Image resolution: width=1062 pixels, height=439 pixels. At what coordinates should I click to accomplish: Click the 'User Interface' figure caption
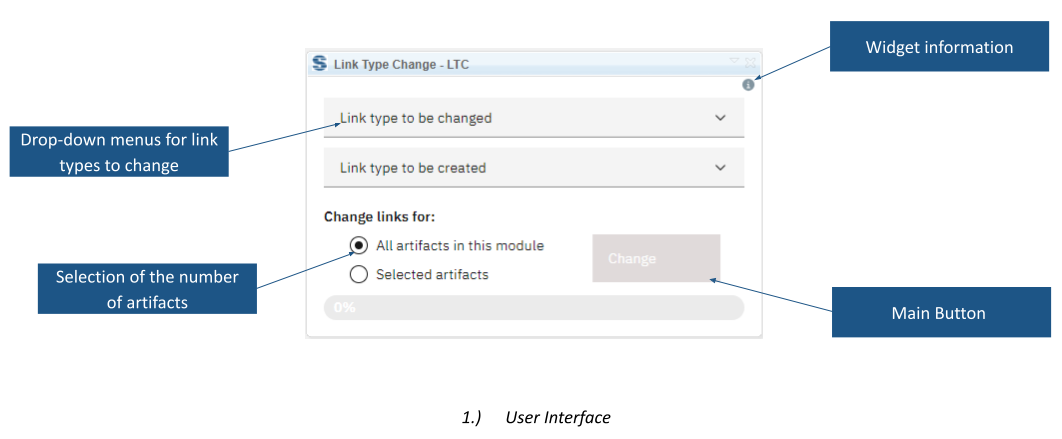[x=557, y=417]
